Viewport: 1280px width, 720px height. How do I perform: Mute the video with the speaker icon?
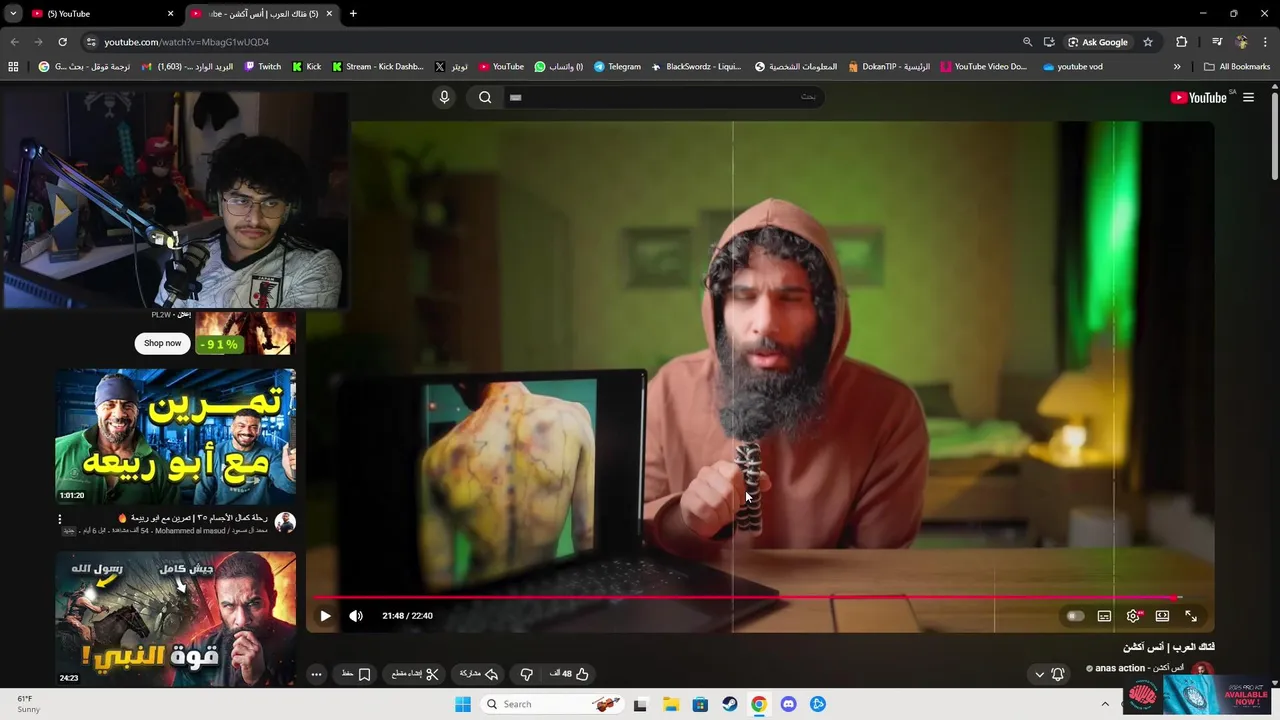click(356, 616)
